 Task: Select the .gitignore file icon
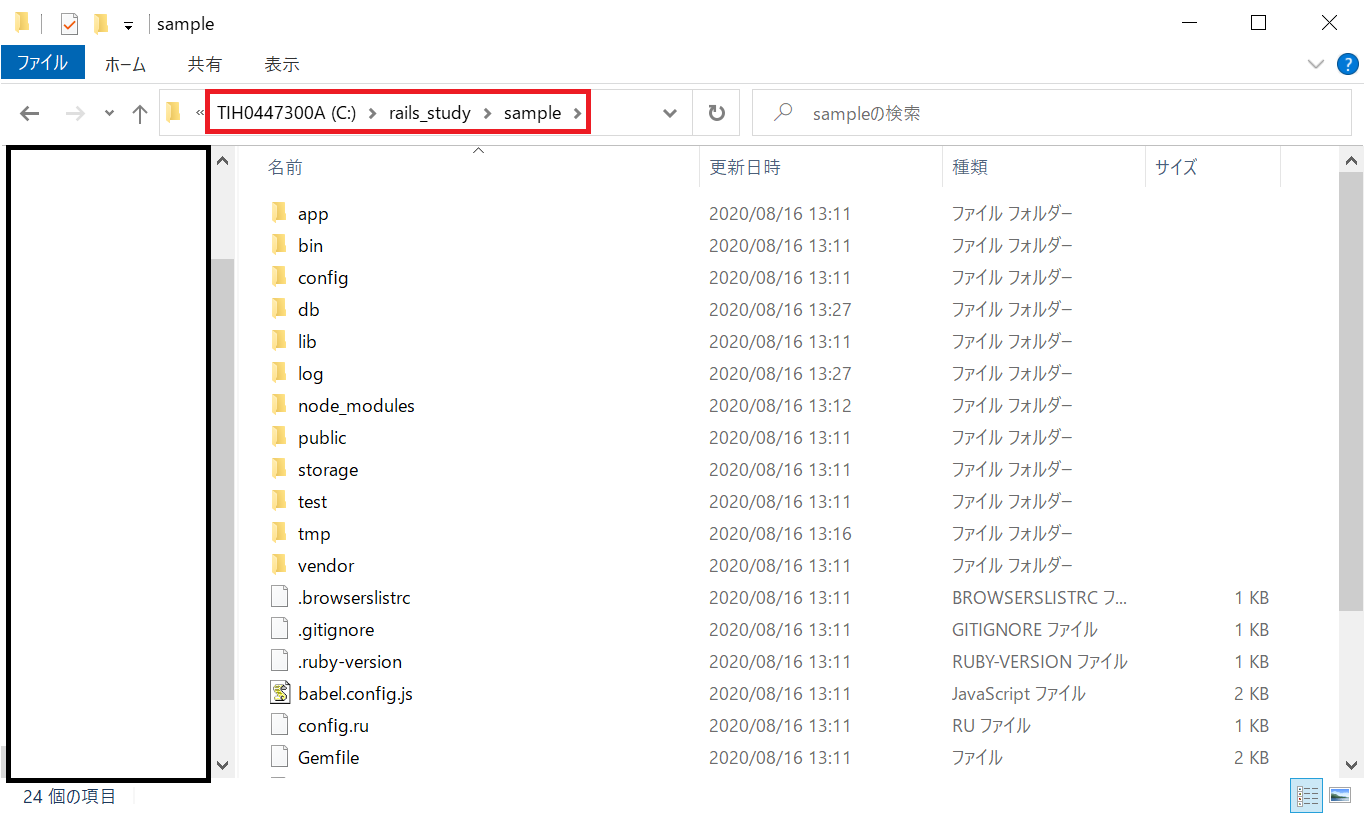(280, 629)
